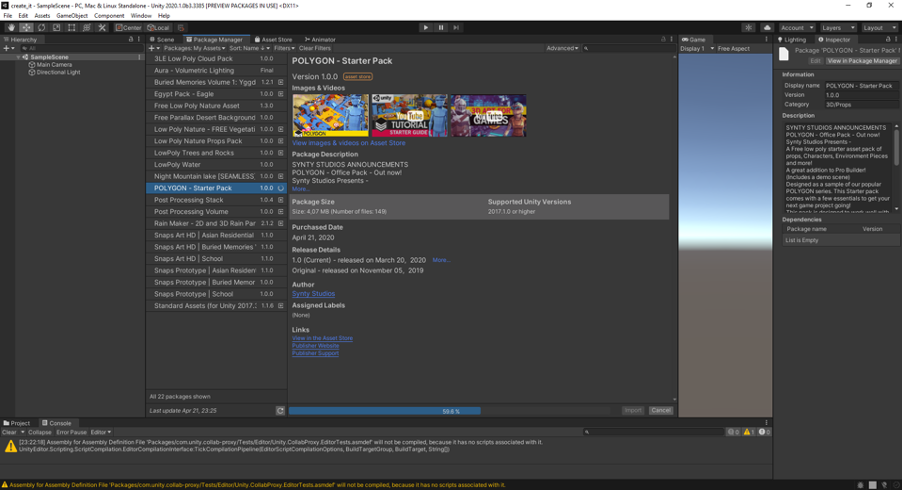Open Packages: My Assets dropdown
Viewport: 902px width, 490px height.
coord(194,48)
